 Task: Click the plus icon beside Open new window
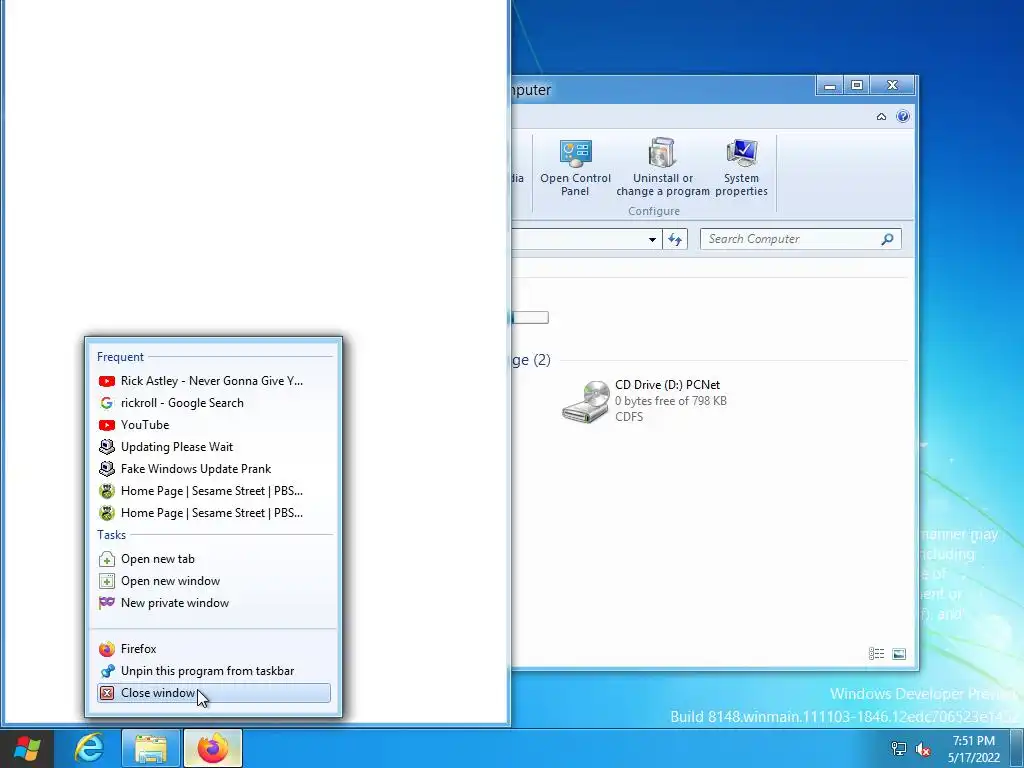click(106, 581)
